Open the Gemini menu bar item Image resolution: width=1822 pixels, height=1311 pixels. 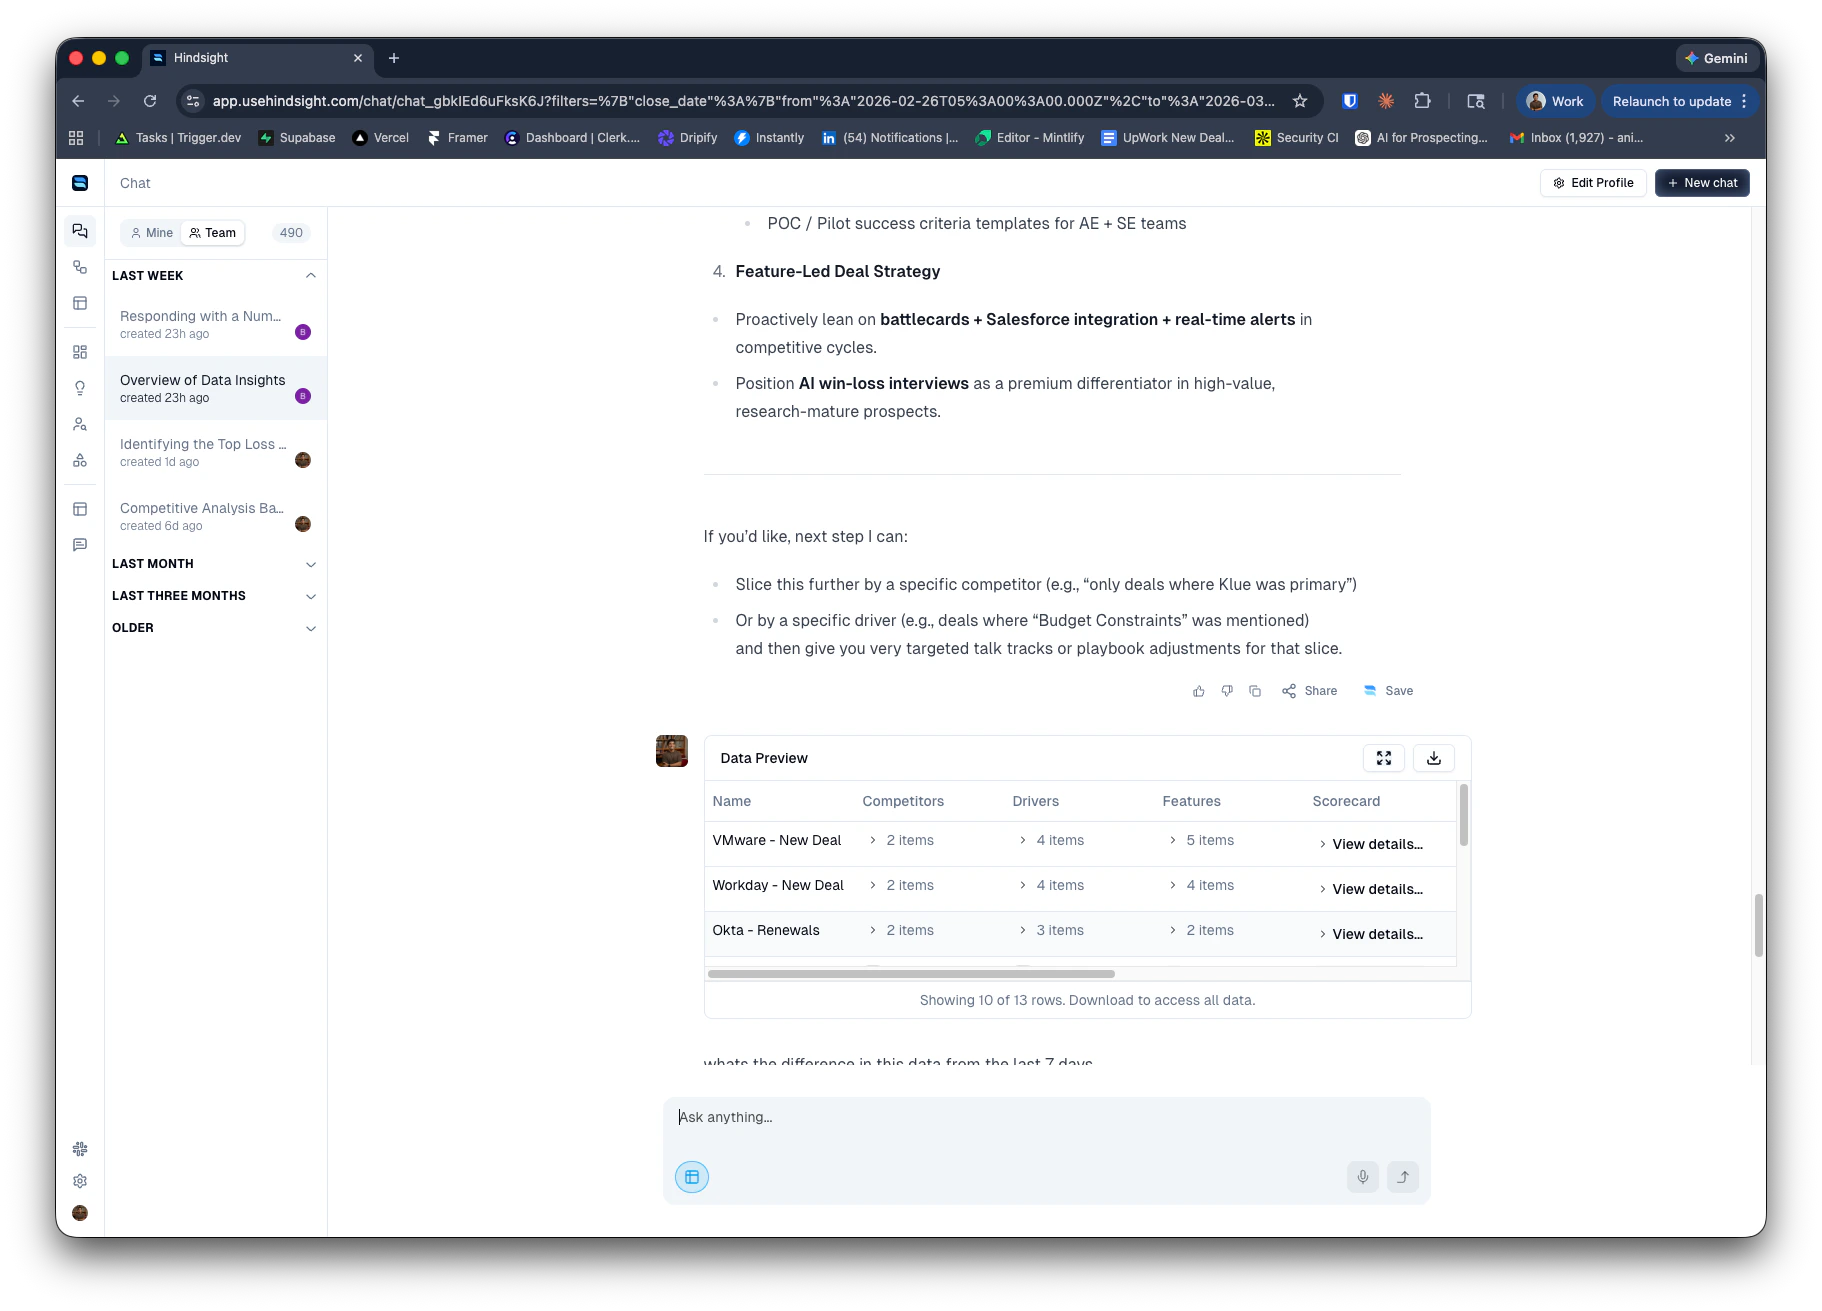coord(1717,58)
